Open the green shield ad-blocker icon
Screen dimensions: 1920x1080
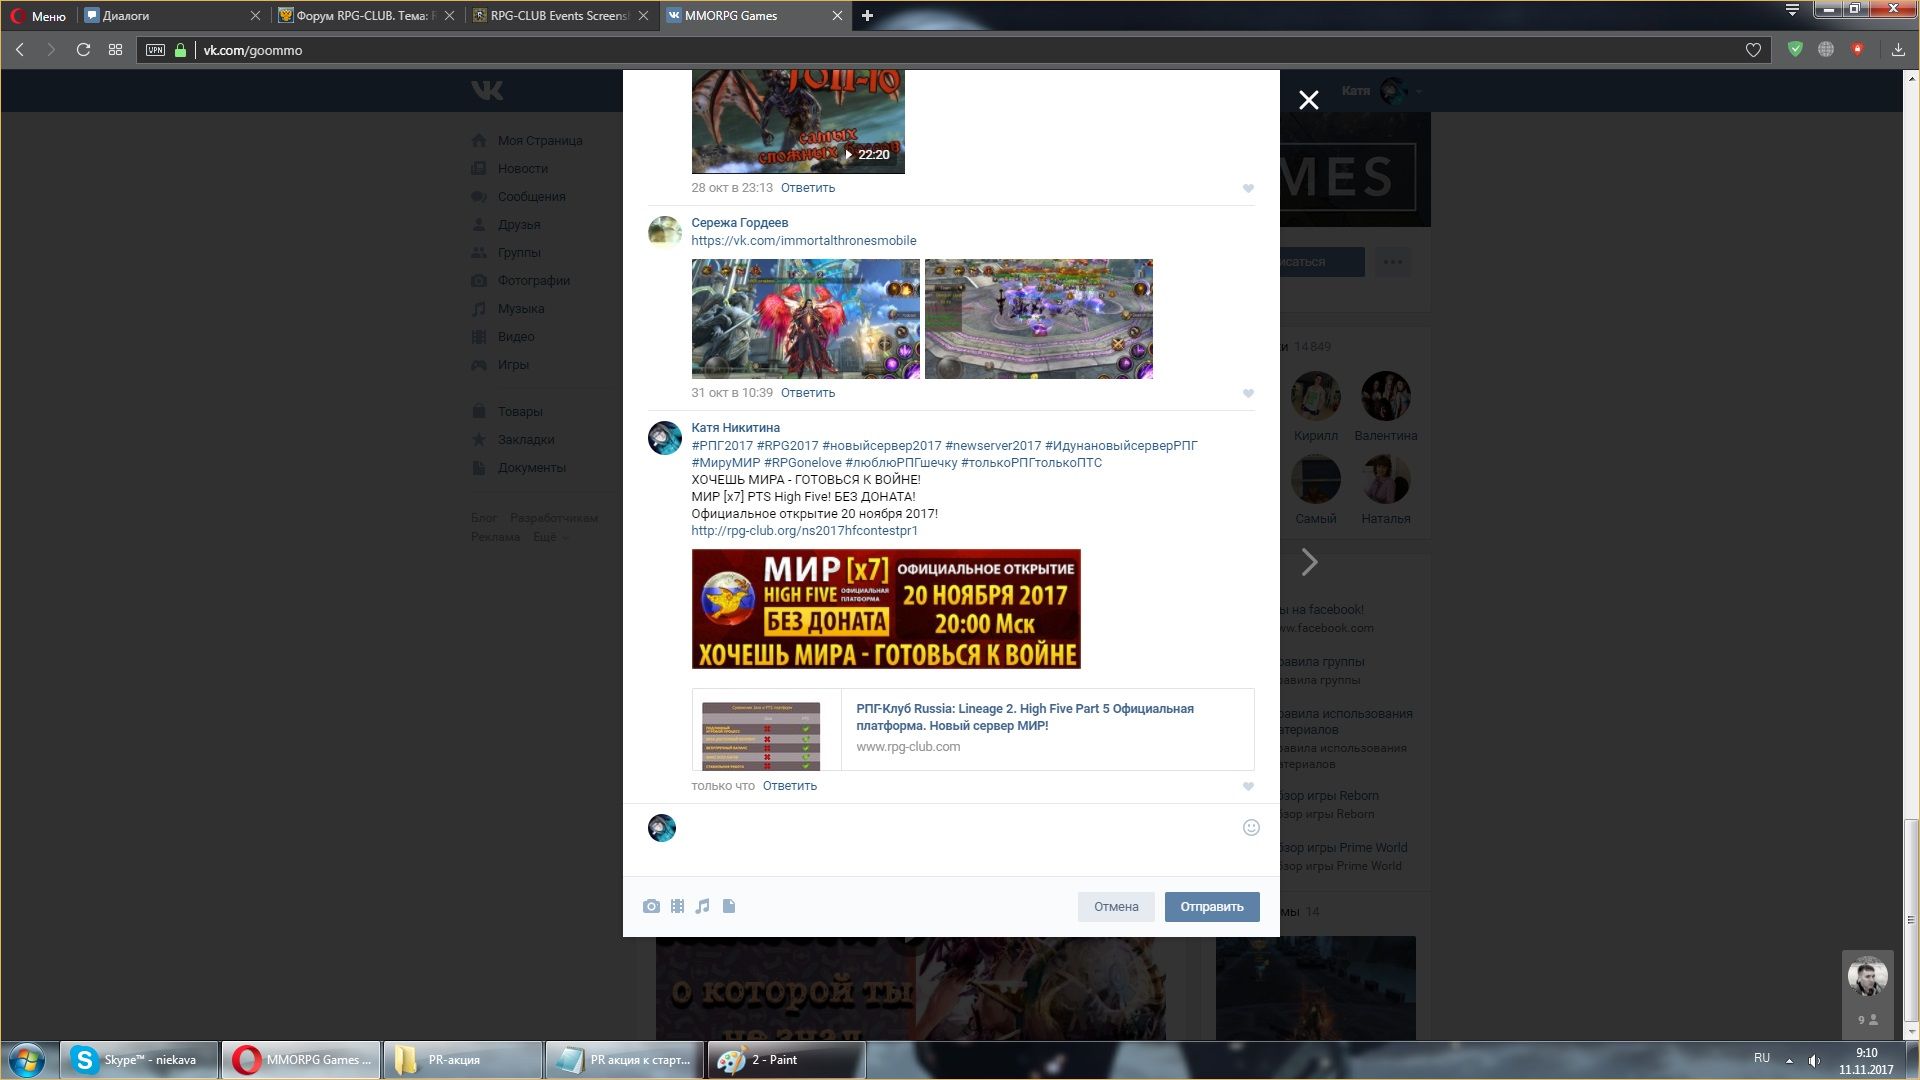pos(1795,49)
